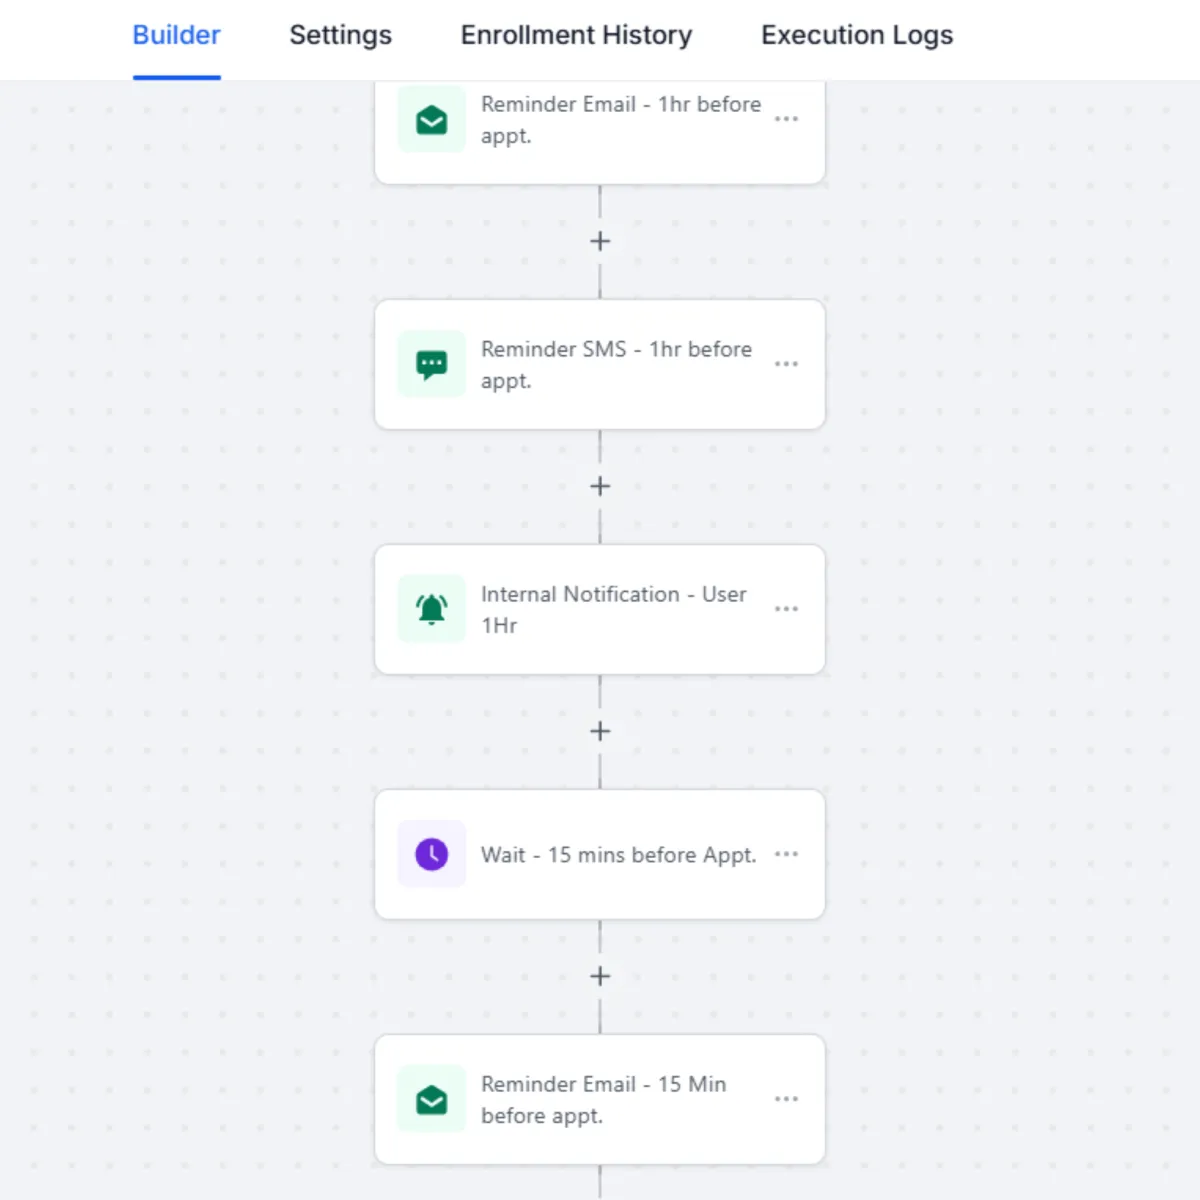The image size is (1200, 1200).
Task: Select the Builder tab
Action: pyautogui.click(x=176, y=35)
